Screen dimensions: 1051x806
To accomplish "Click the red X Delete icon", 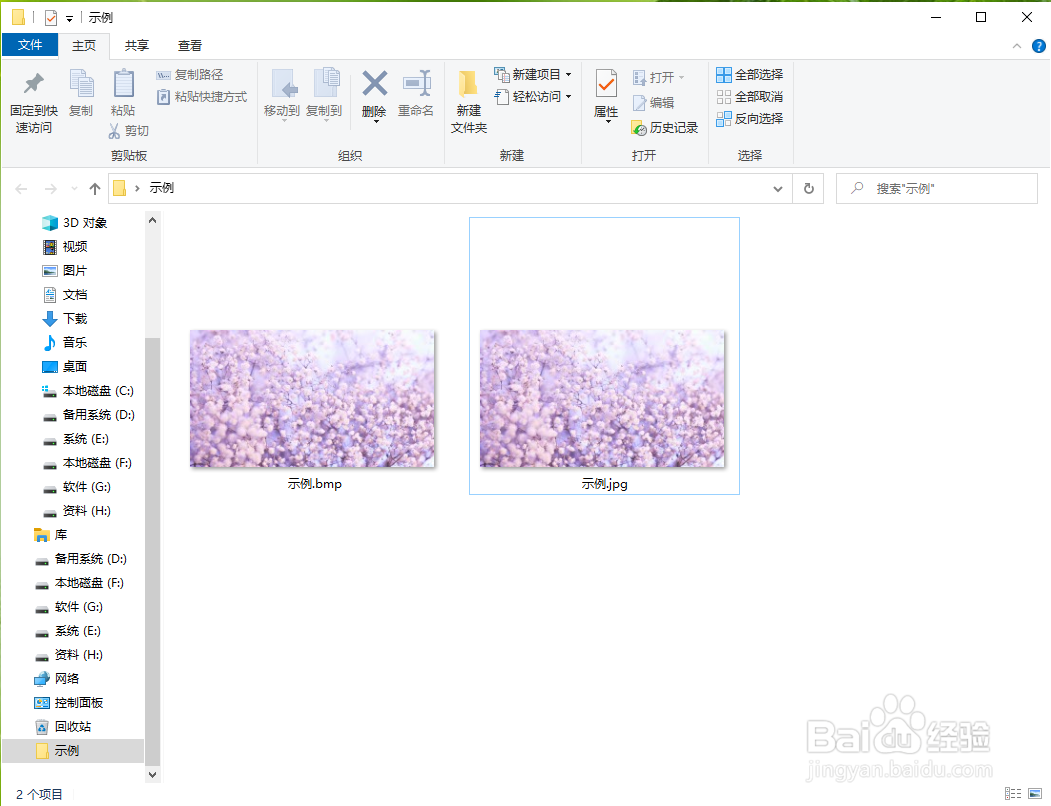I will pyautogui.click(x=375, y=84).
